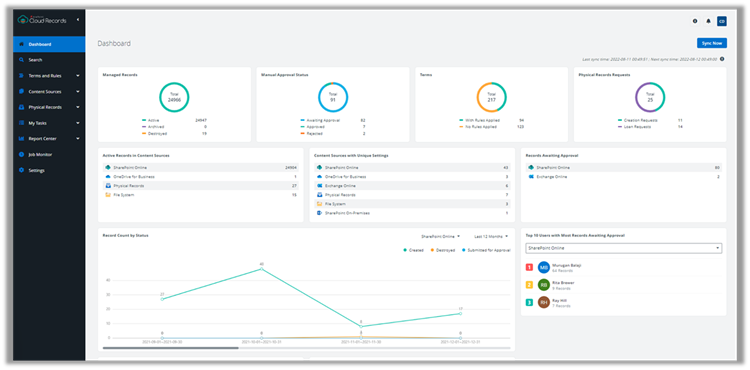Image resolution: width=750 pixels, height=370 pixels.
Task: Click the Physical Records sidebar icon
Action: pos(21,107)
